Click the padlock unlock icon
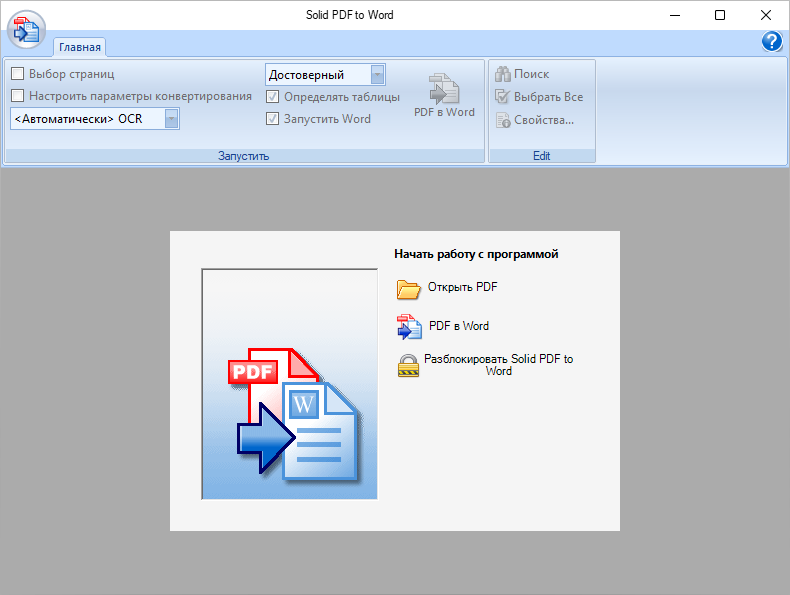The height and width of the screenshot is (595, 790). click(x=408, y=365)
